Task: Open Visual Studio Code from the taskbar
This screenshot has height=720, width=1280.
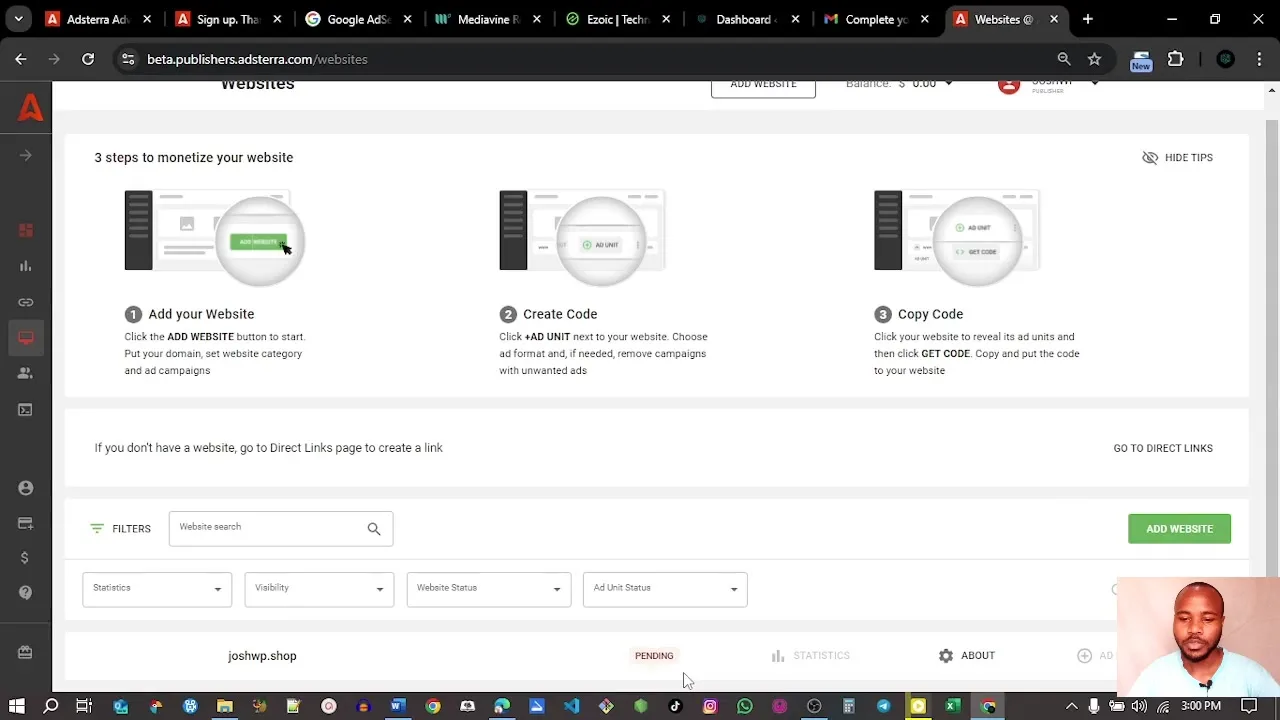Action: point(571,706)
